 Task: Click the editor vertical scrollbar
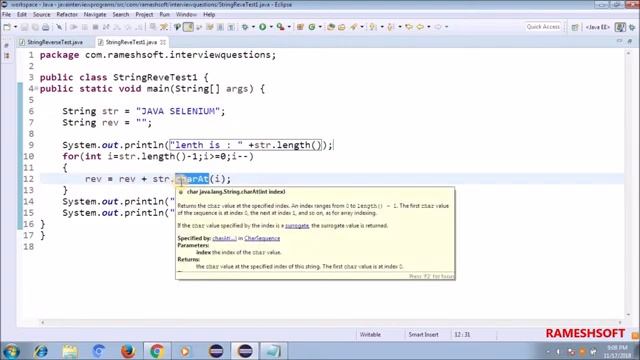coord(628,184)
